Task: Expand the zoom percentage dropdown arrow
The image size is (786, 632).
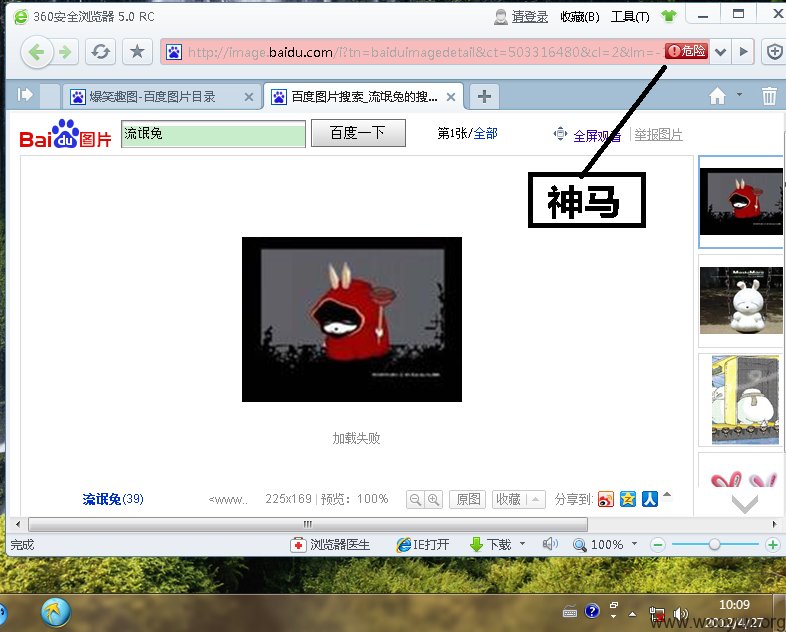Action: (634, 543)
